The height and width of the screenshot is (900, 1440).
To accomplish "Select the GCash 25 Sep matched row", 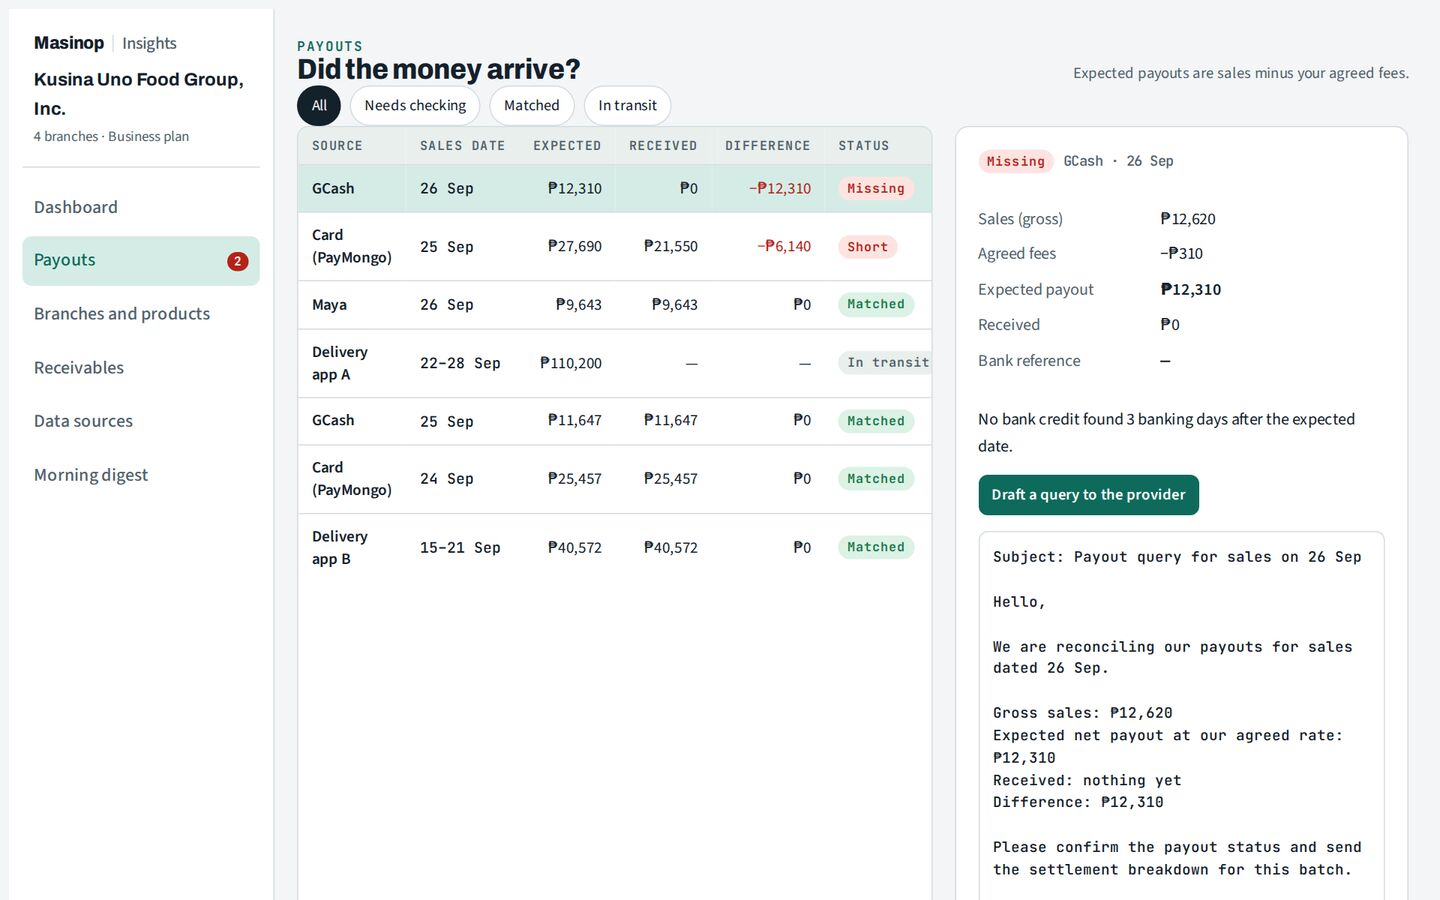I will click(615, 421).
